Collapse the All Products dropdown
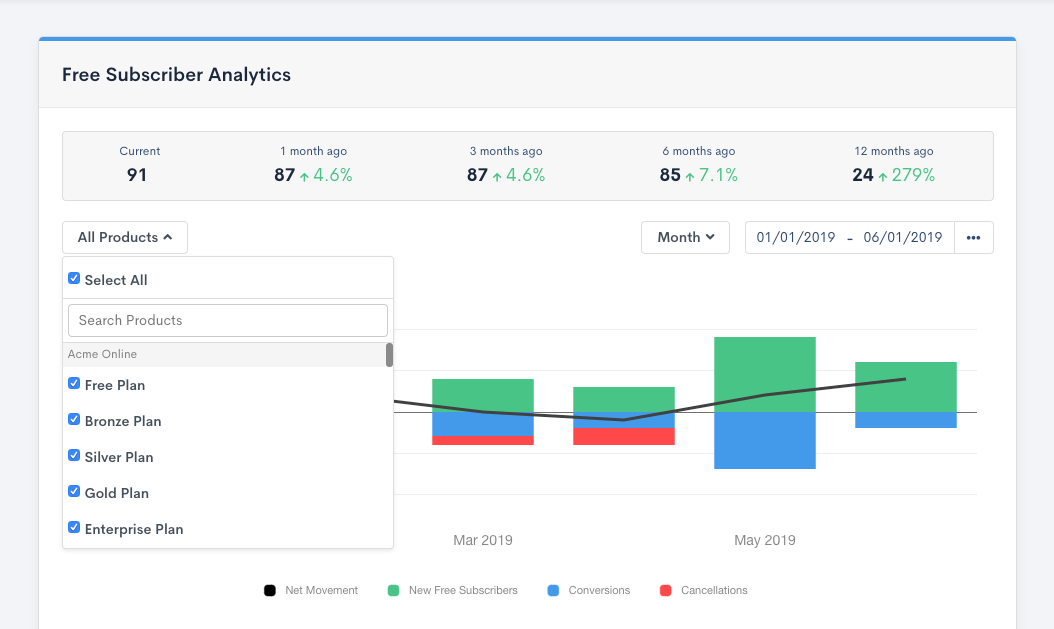 pos(124,237)
